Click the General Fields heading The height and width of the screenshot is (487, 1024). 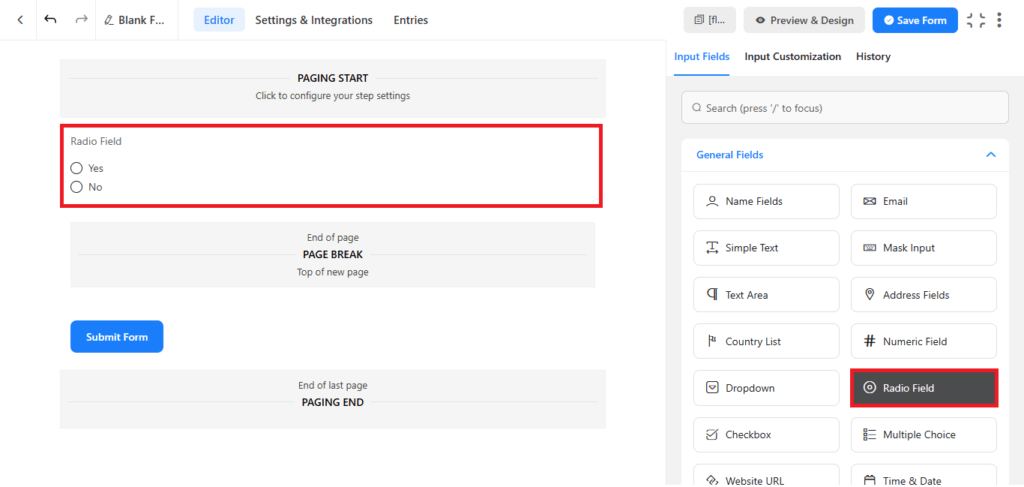click(x=729, y=155)
